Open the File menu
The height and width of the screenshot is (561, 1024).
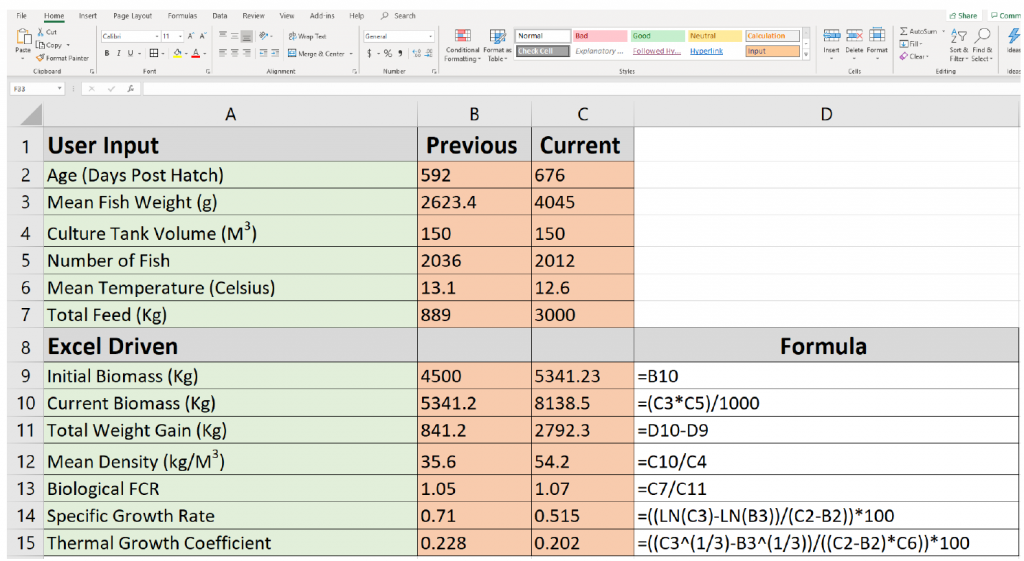point(22,16)
